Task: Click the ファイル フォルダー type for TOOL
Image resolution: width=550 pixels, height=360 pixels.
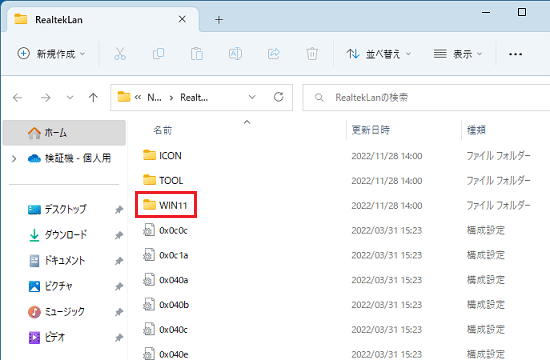Action: pos(498,181)
